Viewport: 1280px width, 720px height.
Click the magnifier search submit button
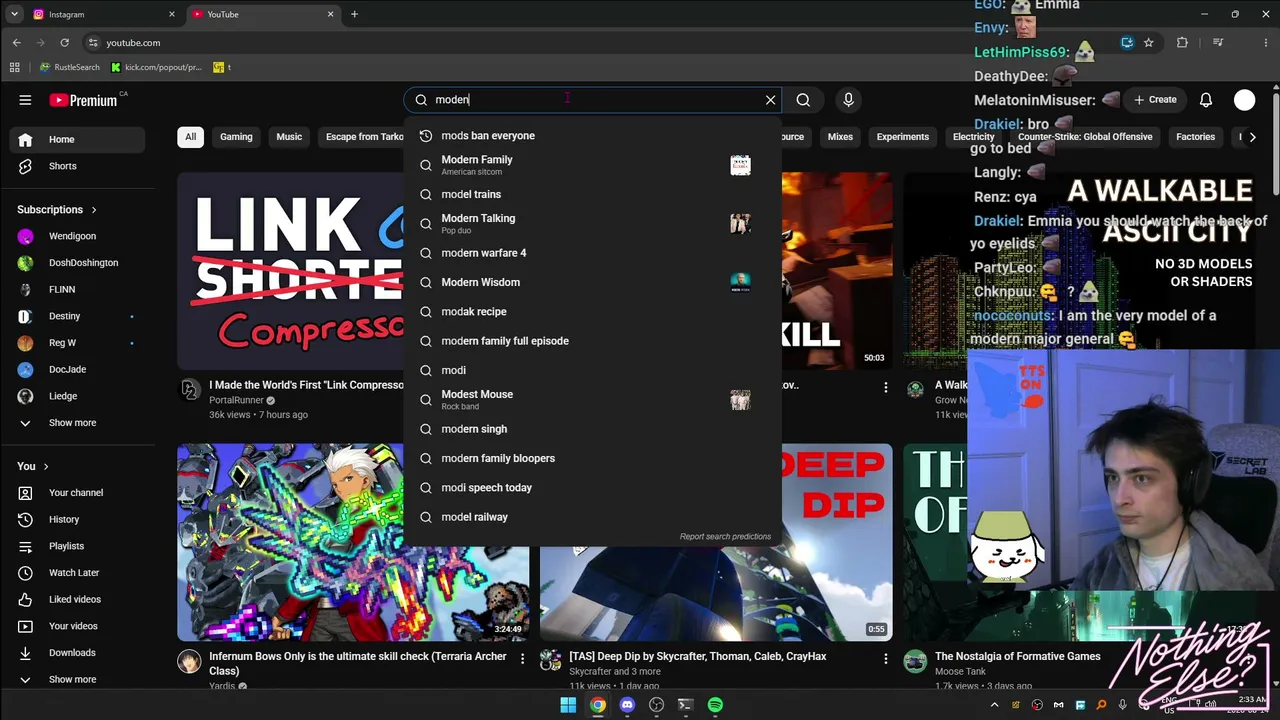click(x=803, y=100)
